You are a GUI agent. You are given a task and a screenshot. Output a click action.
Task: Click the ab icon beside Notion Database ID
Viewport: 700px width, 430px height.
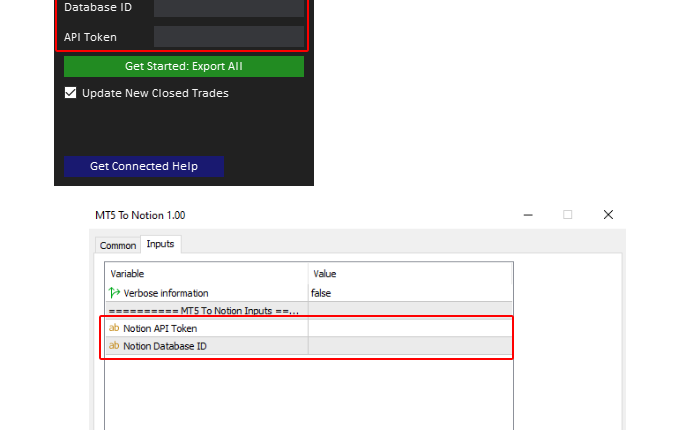click(114, 346)
